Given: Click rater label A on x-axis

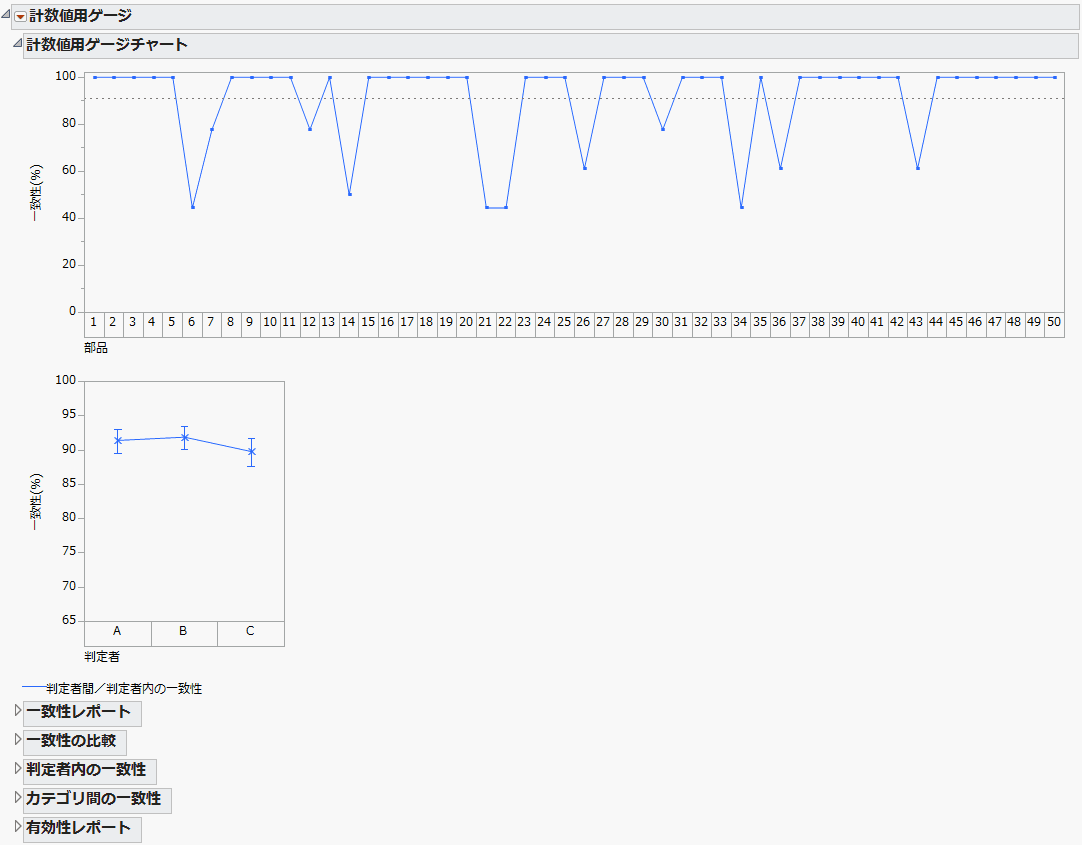Looking at the screenshot, I should point(117,630).
